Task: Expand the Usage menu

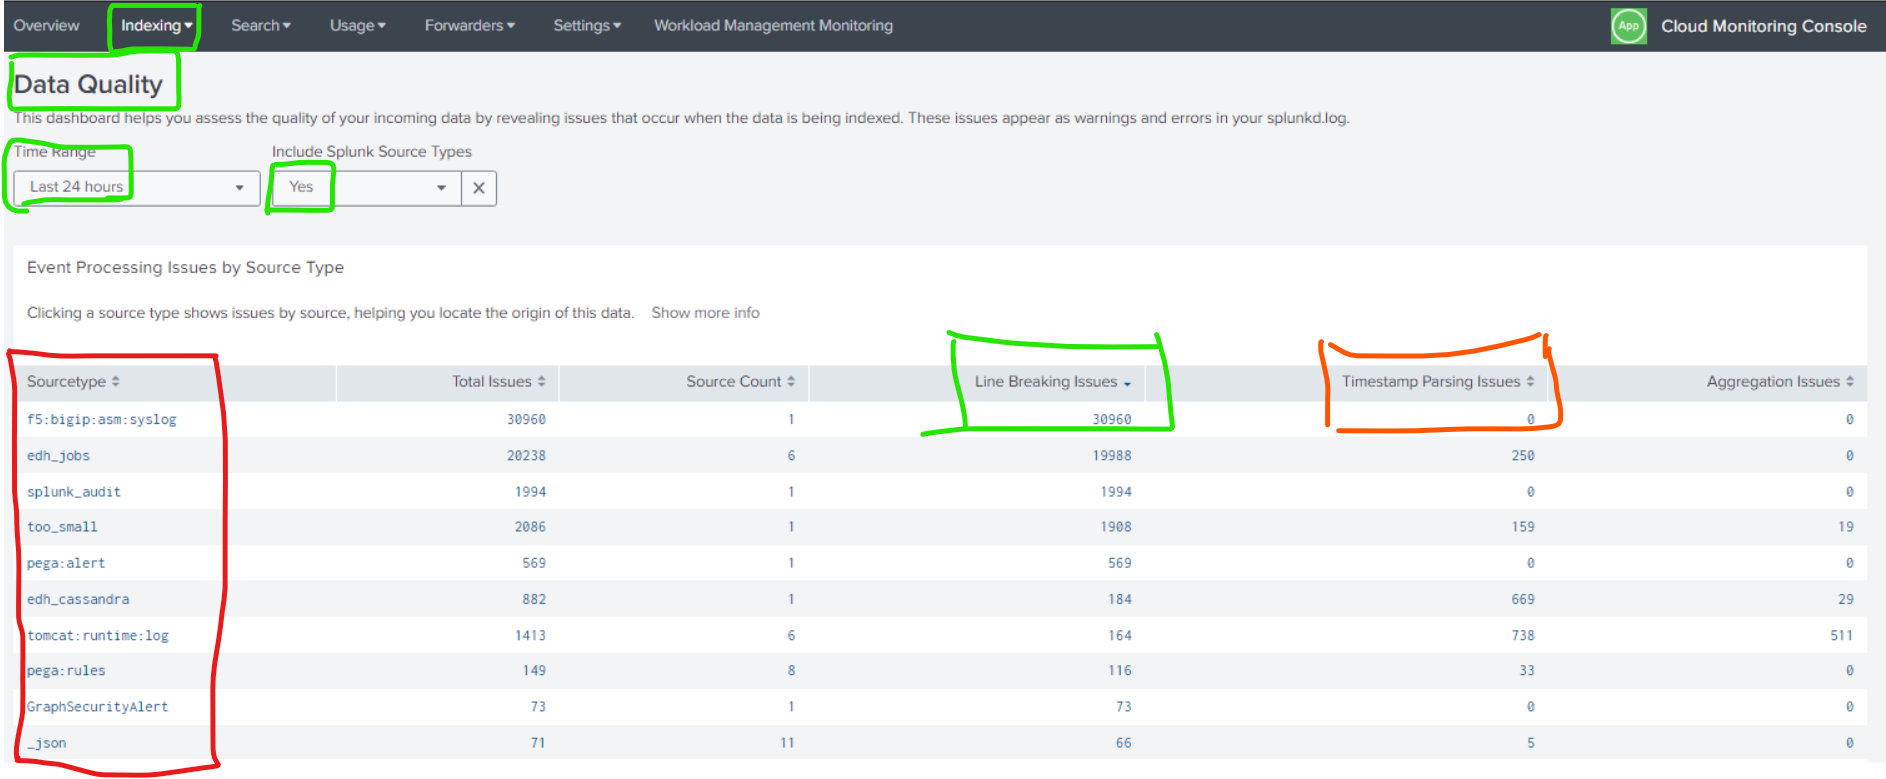Action: click(x=357, y=26)
